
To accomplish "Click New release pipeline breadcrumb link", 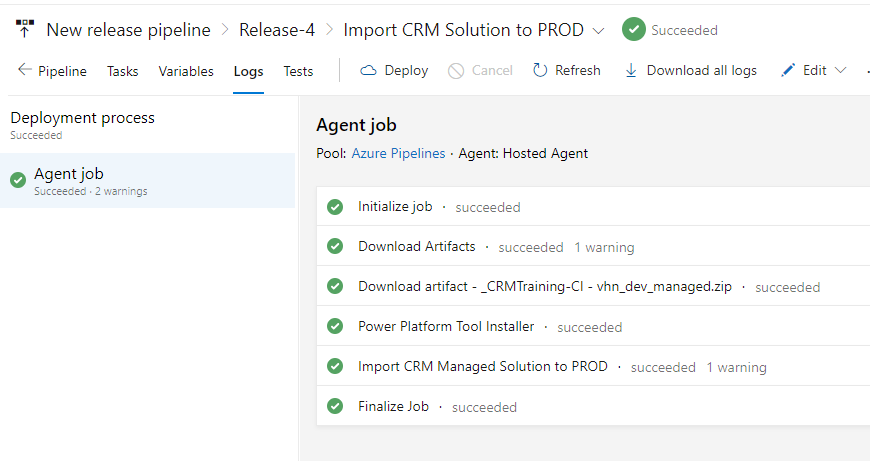I will [x=128, y=30].
